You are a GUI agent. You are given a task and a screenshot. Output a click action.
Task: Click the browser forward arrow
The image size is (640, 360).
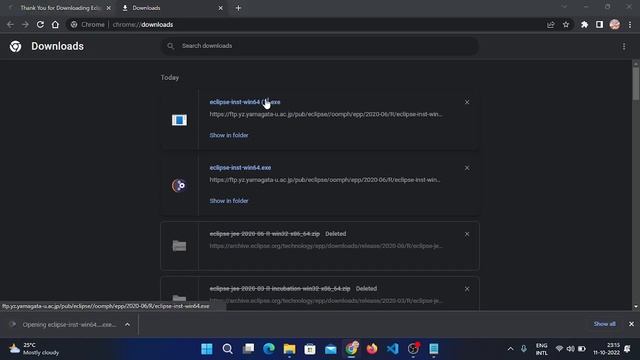pos(25,24)
